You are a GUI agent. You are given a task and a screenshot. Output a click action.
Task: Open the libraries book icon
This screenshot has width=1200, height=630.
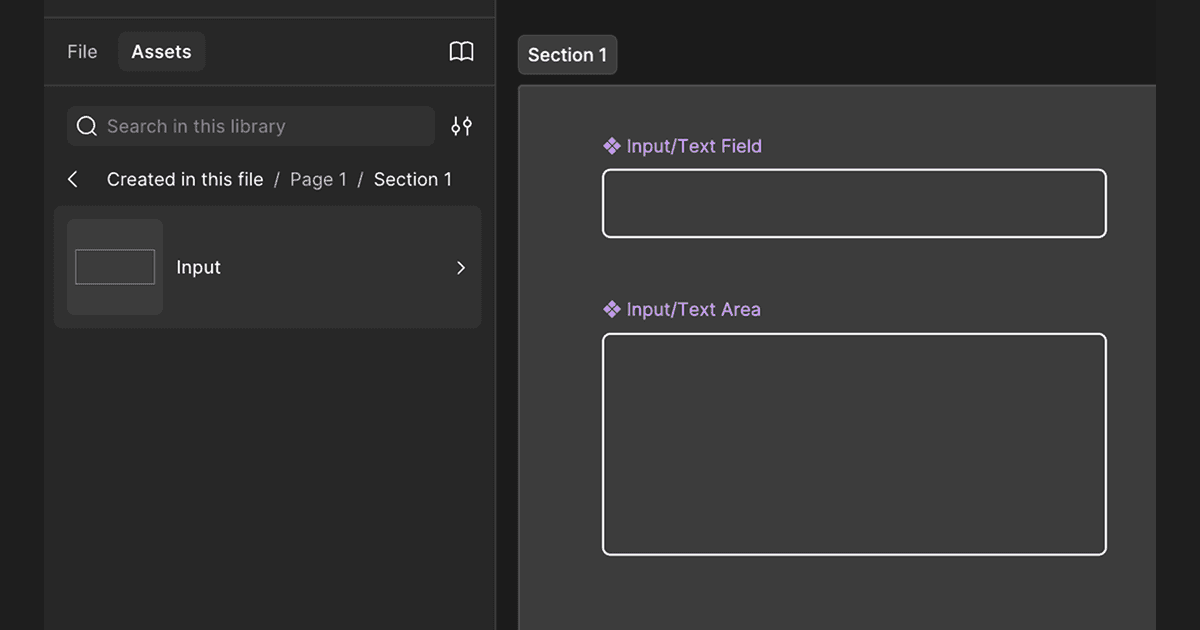[x=461, y=52]
